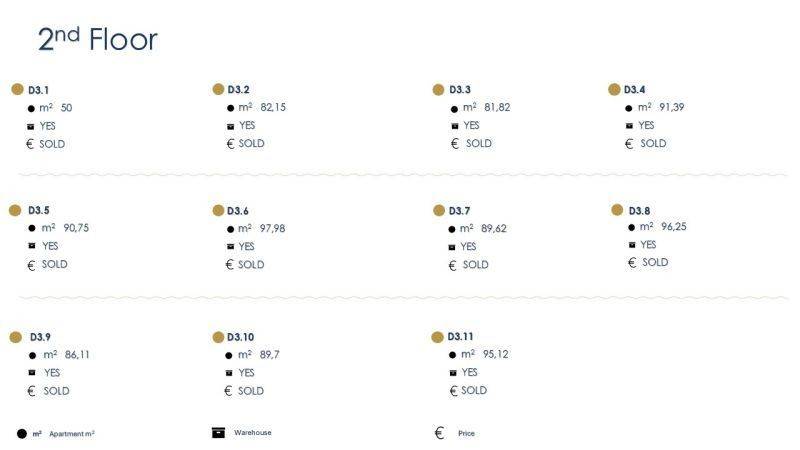Click the YES warehouse value under D3.11

pos(469,372)
